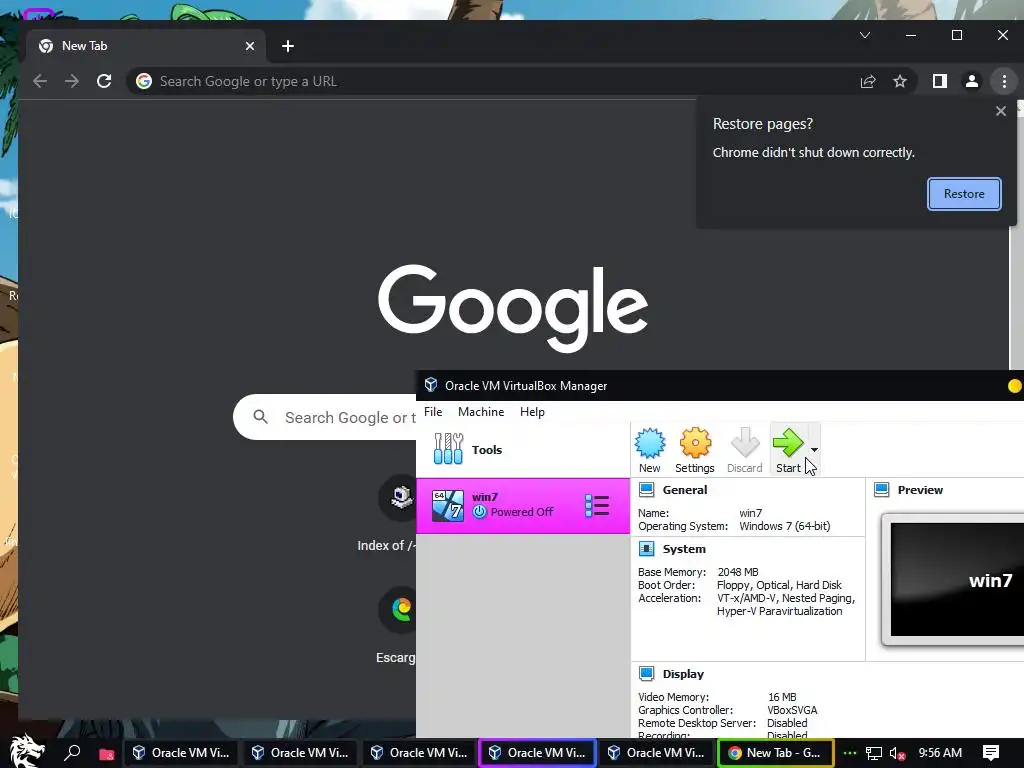Toggle Chrome side panel icon
Image resolution: width=1024 pixels, height=768 pixels.
tap(940, 81)
